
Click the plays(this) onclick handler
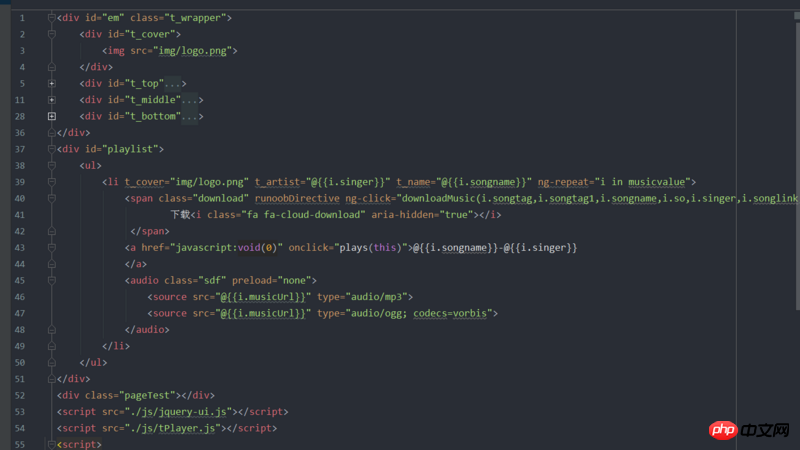[x=370, y=247]
